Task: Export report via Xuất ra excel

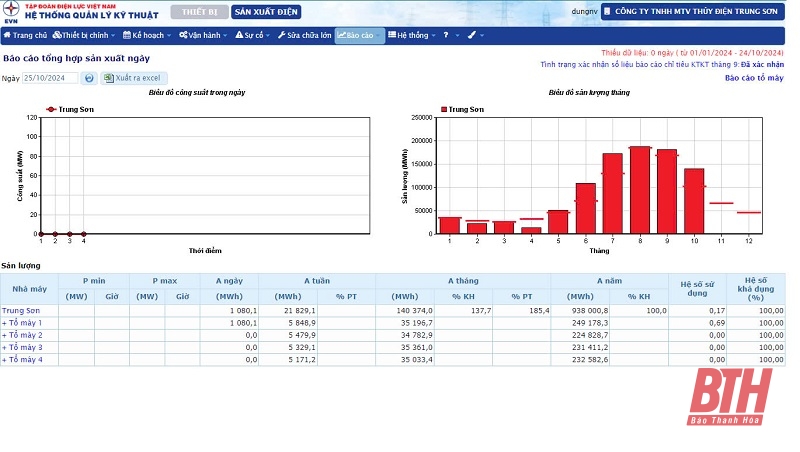Action: 135,78
